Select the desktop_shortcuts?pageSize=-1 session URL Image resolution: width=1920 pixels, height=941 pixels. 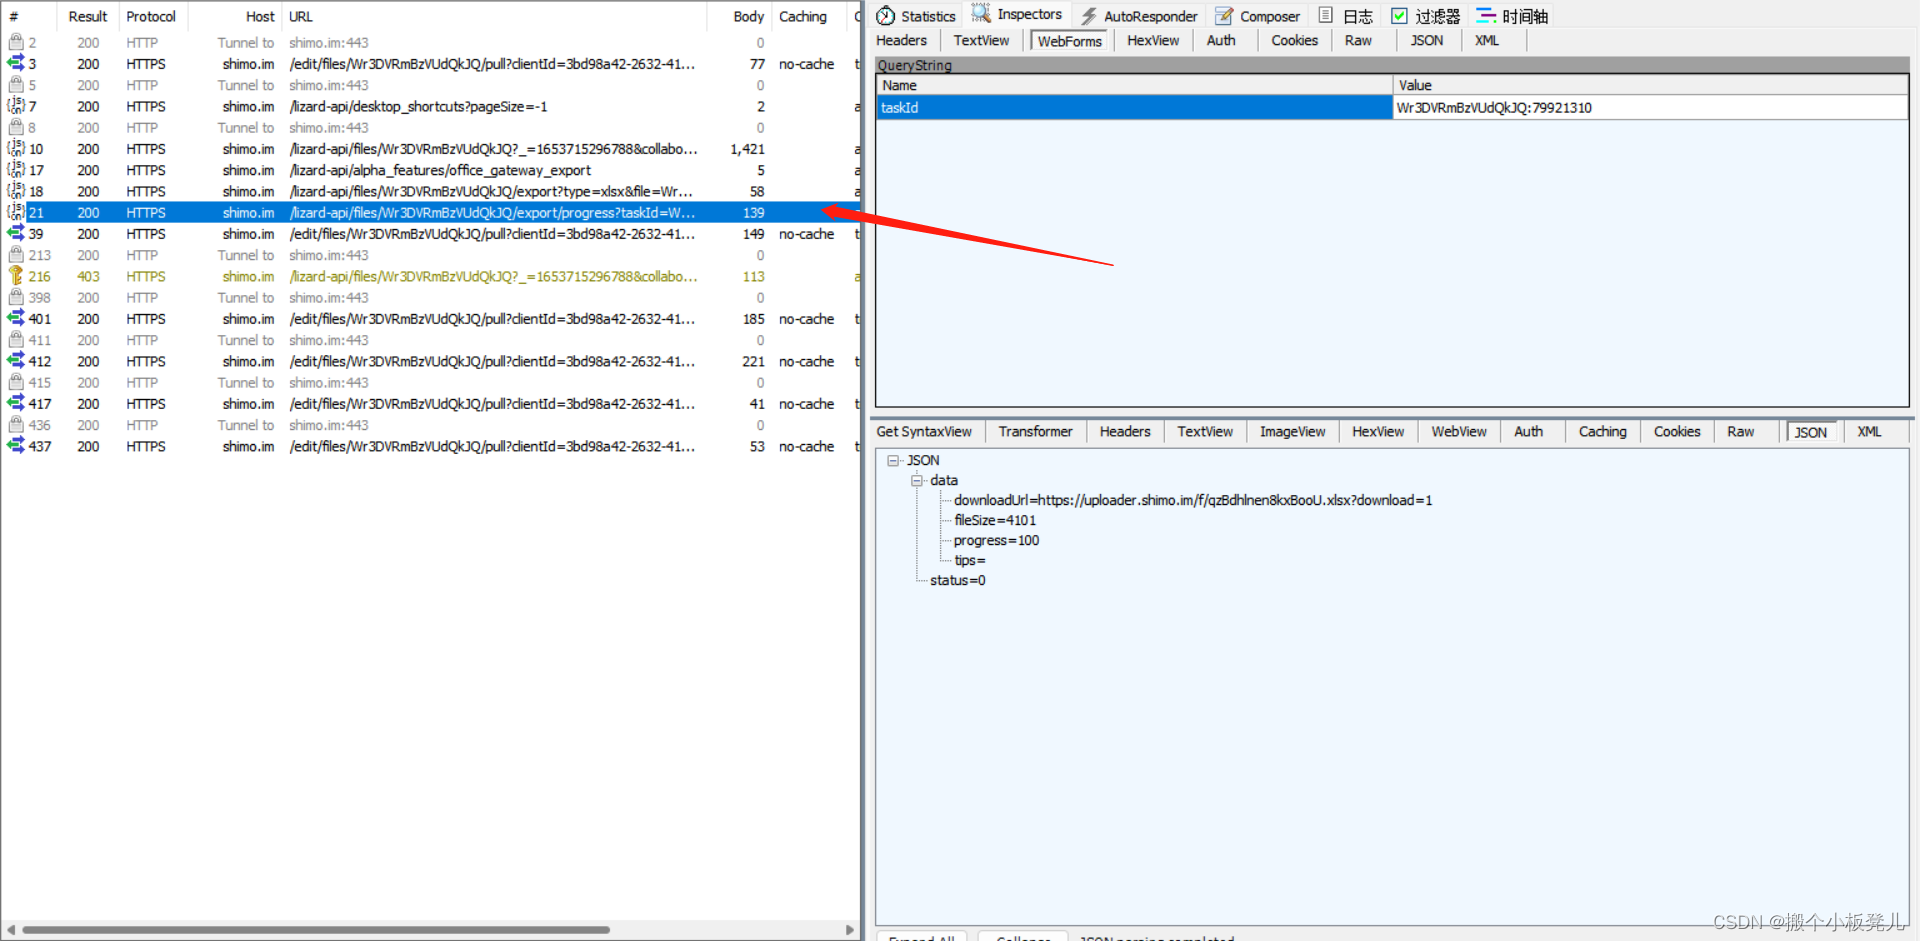pos(418,106)
